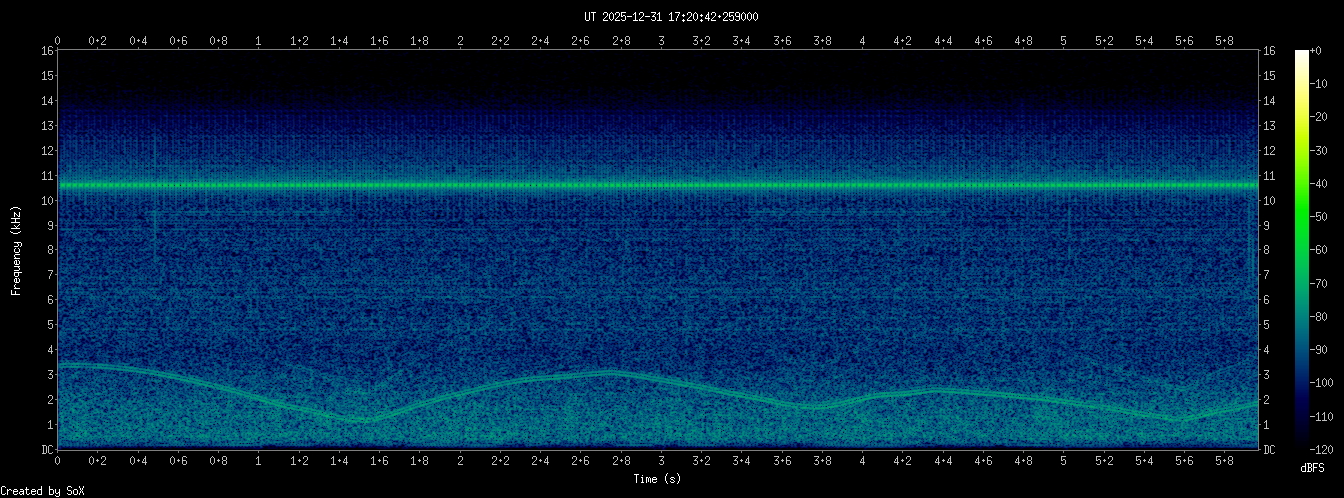
Task: Select the 5 second mark on bottom time axis
Action: point(1064,461)
